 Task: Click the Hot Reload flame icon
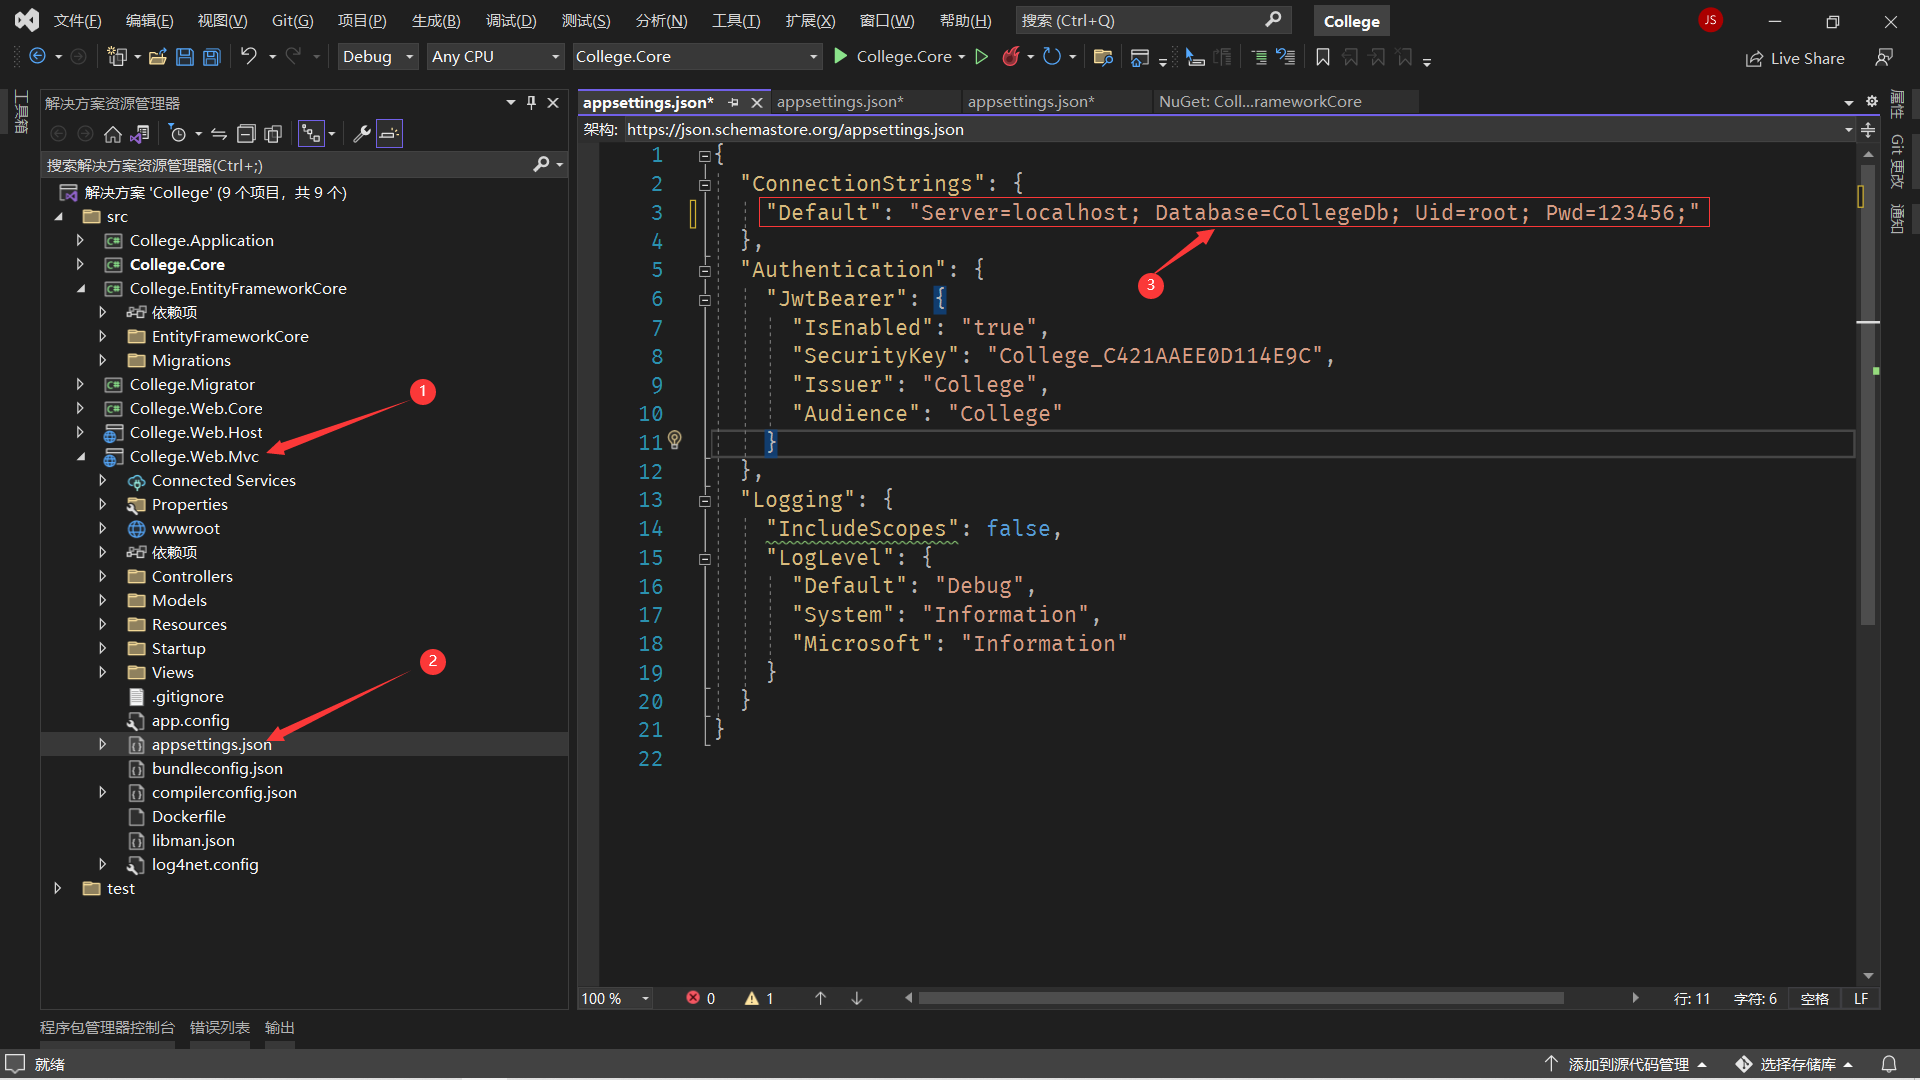1011,57
